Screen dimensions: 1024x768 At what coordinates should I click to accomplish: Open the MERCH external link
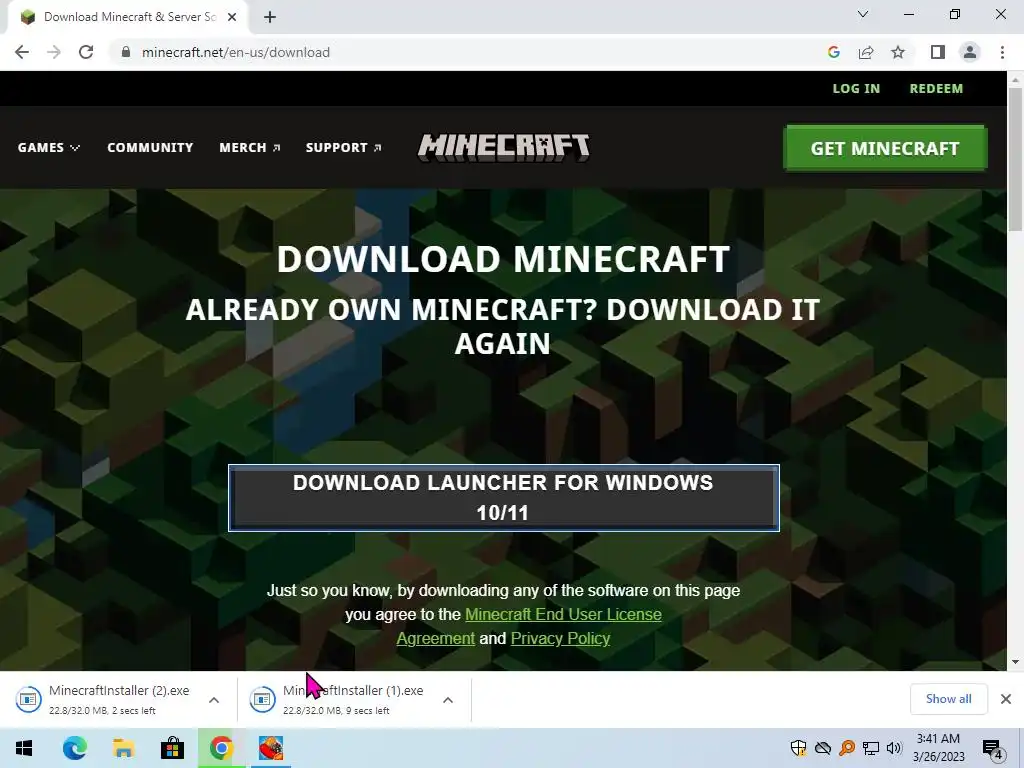(249, 148)
